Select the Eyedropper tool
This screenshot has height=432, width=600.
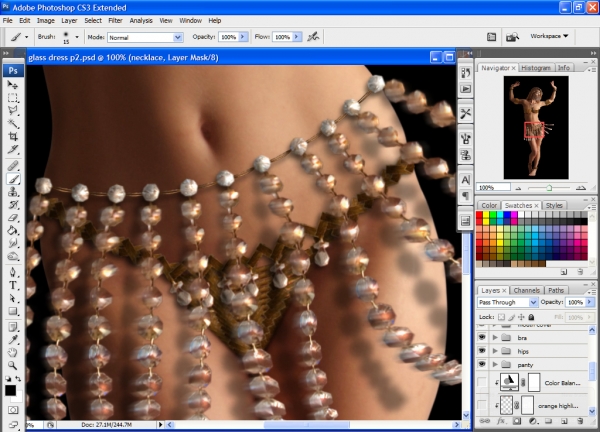13,340
